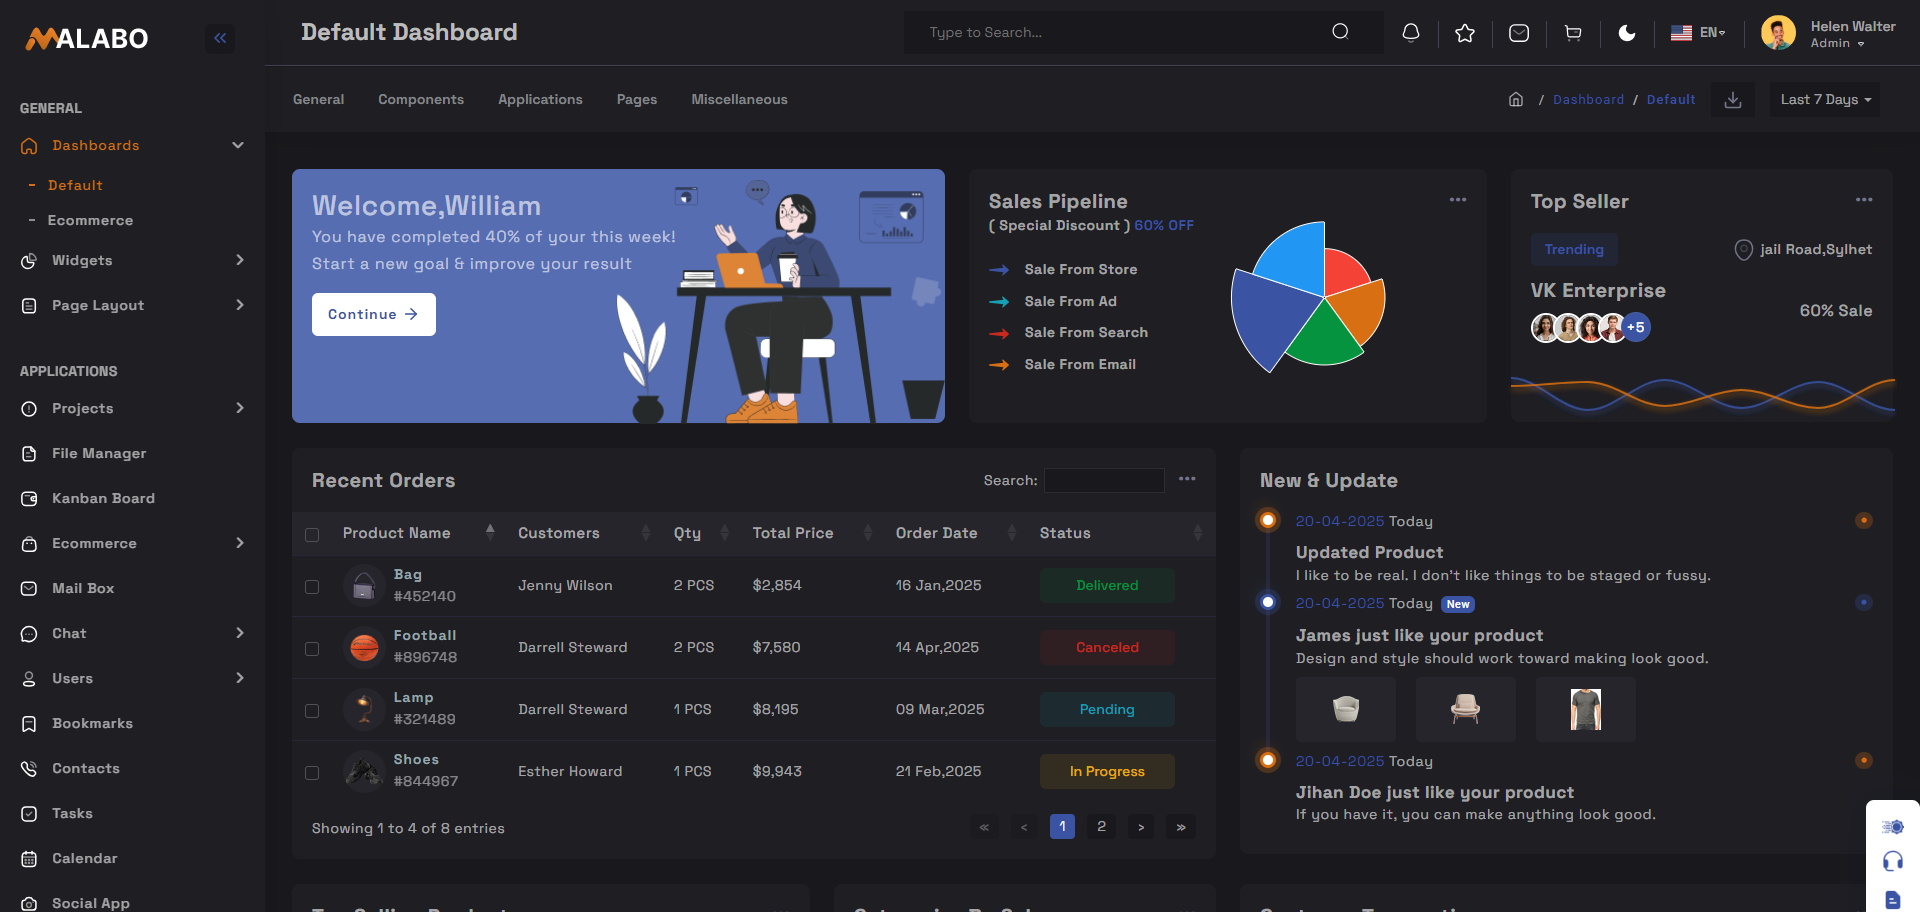This screenshot has width=1920, height=912.
Task: Go to orders page 2
Action: [x=1101, y=826]
